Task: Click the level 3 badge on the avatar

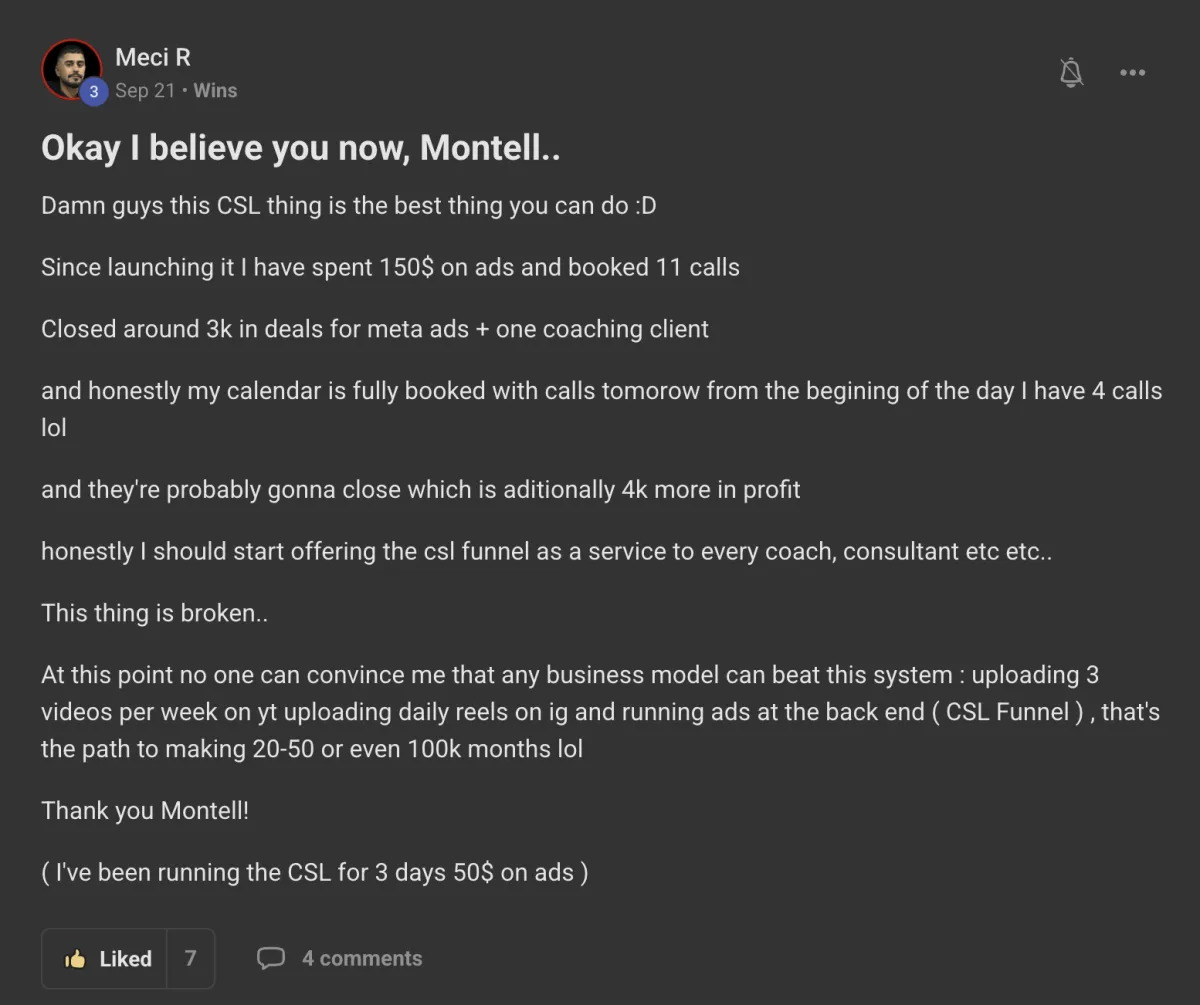Action: [94, 92]
